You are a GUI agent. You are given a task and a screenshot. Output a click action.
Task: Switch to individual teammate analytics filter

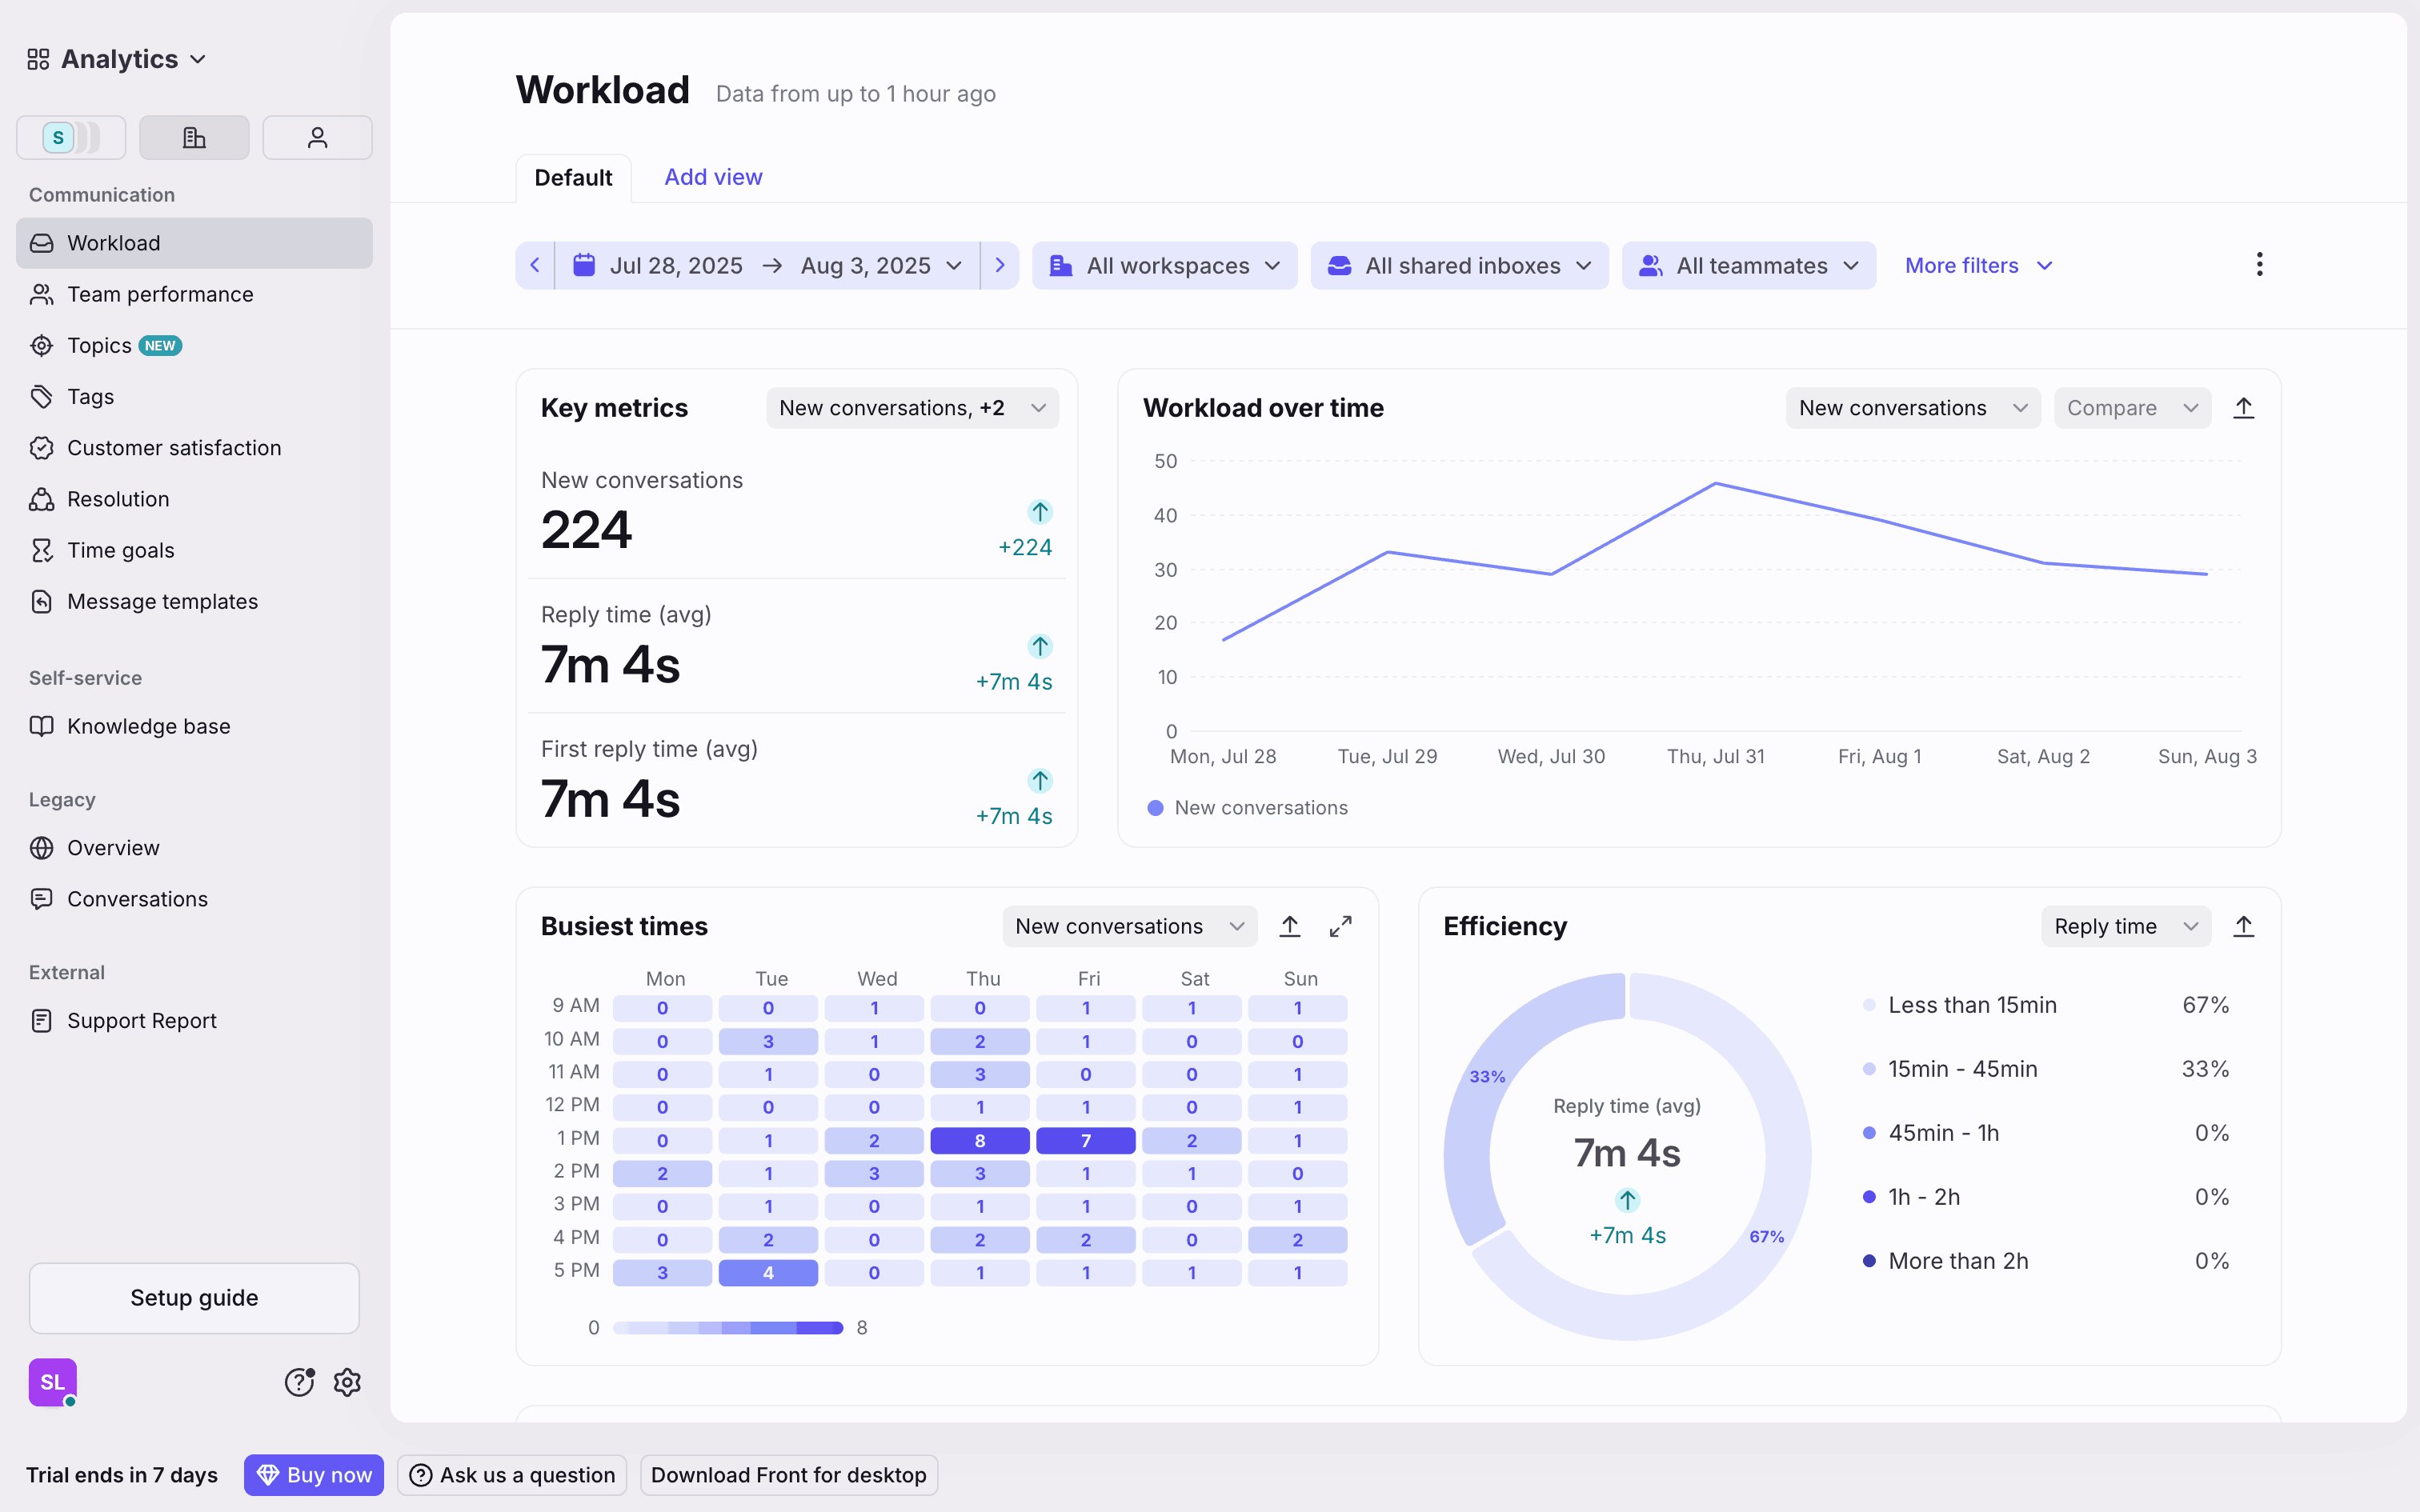click(317, 137)
